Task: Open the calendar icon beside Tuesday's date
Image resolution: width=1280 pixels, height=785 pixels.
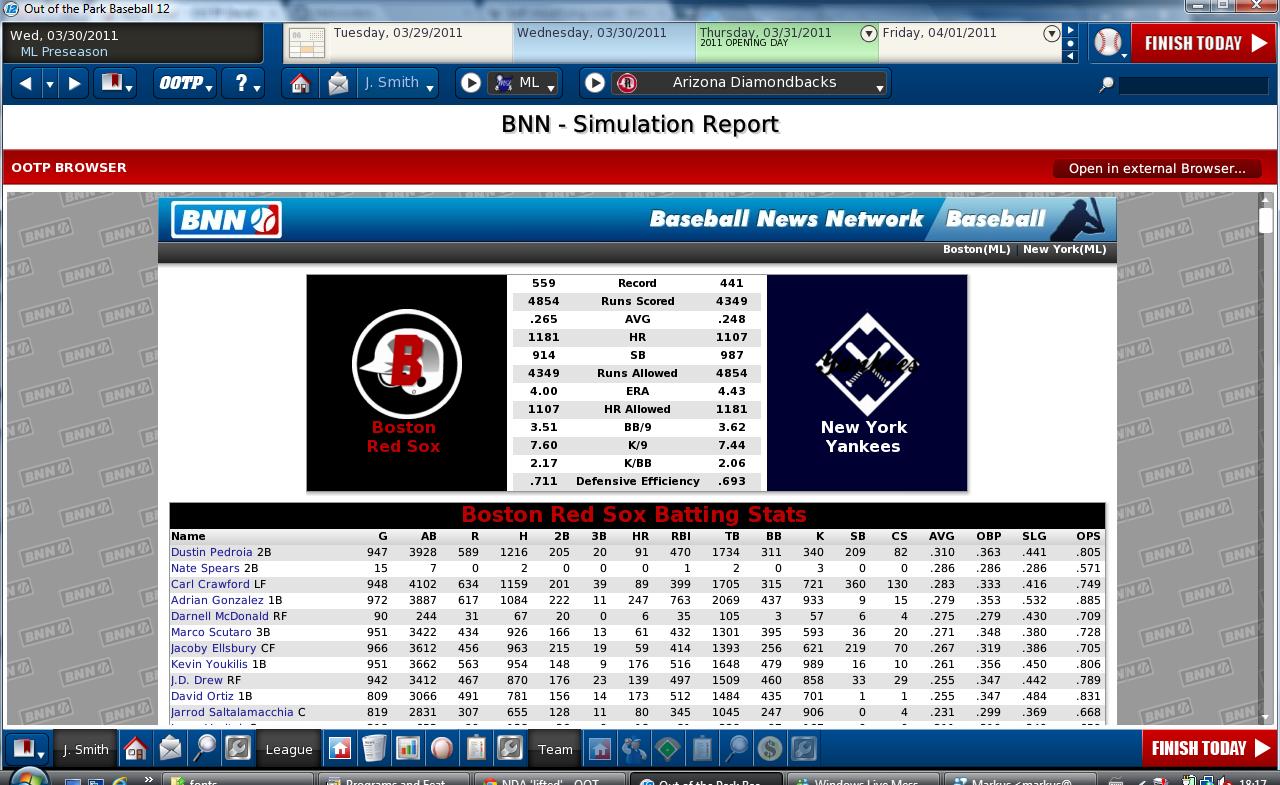Action: click(x=307, y=43)
